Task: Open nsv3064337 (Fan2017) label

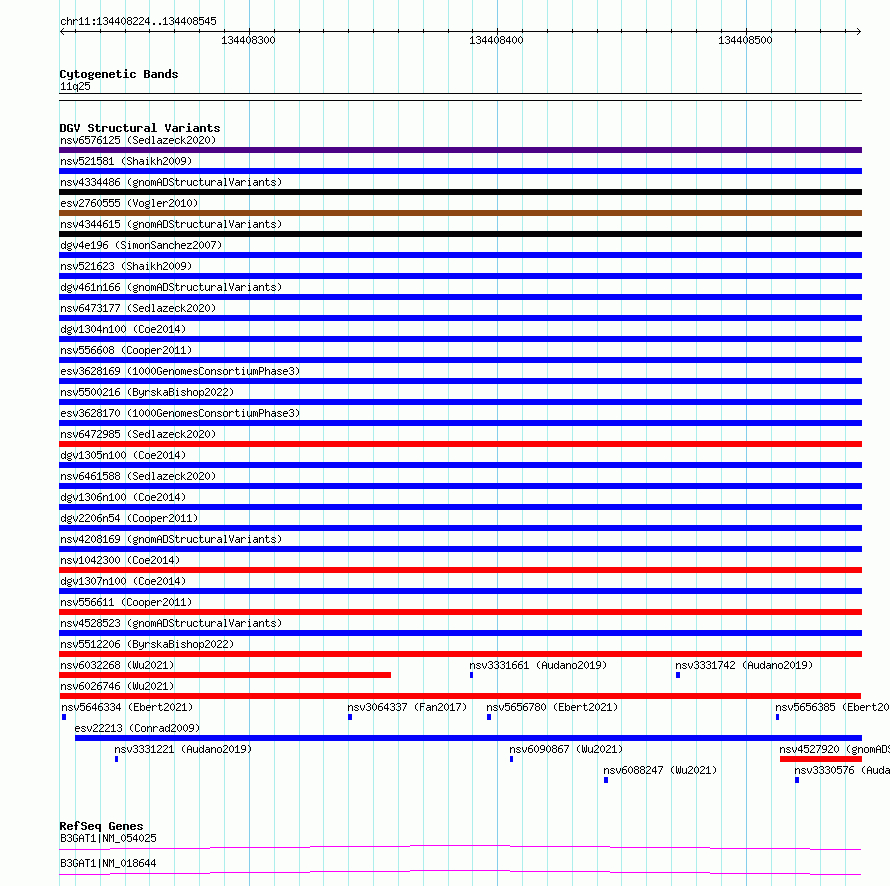Action: coord(407,707)
